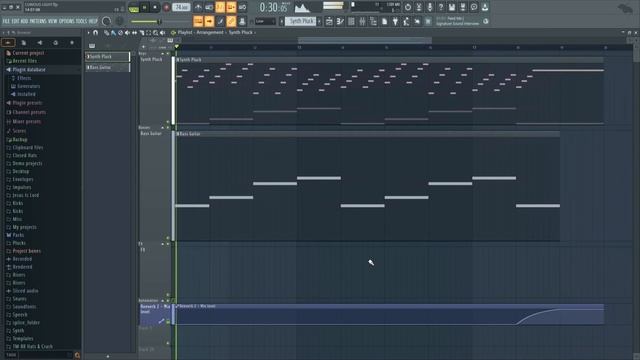Click the download content library icon
Viewport: 640px width, 360px height.
pyautogui.click(x=485, y=7)
